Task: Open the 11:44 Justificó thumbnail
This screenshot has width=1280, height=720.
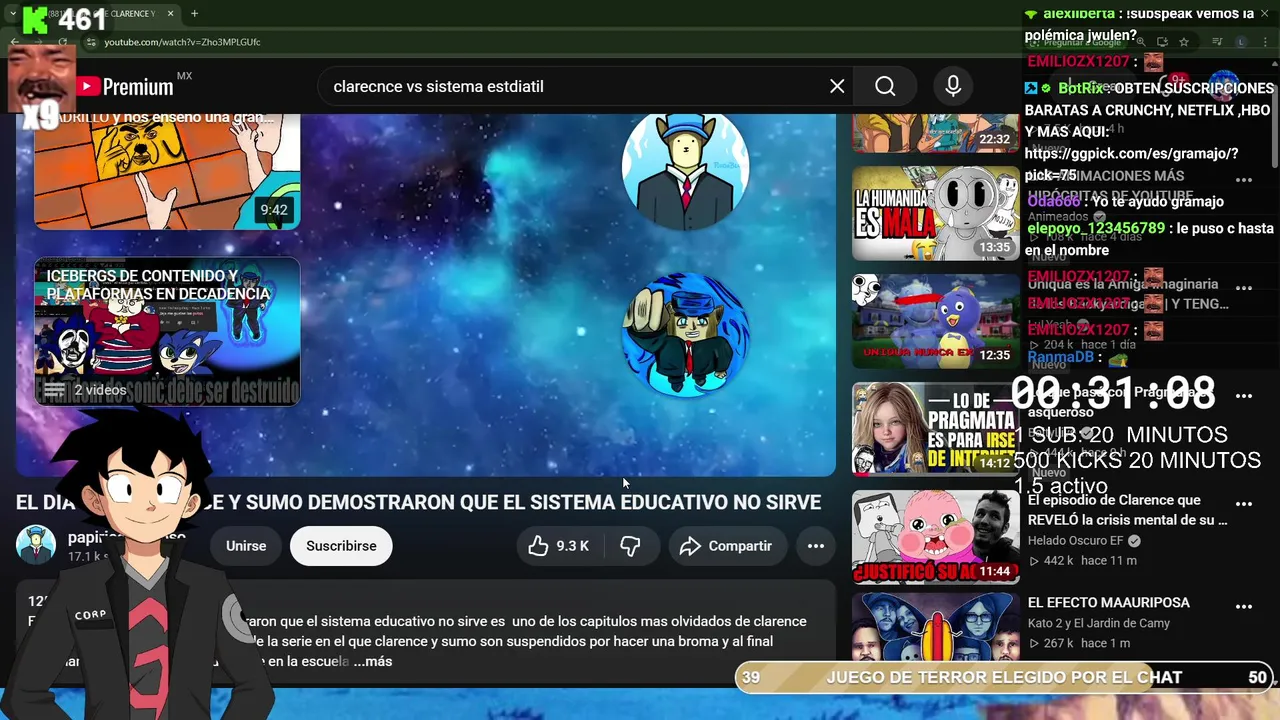Action: [x=935, y=537]
